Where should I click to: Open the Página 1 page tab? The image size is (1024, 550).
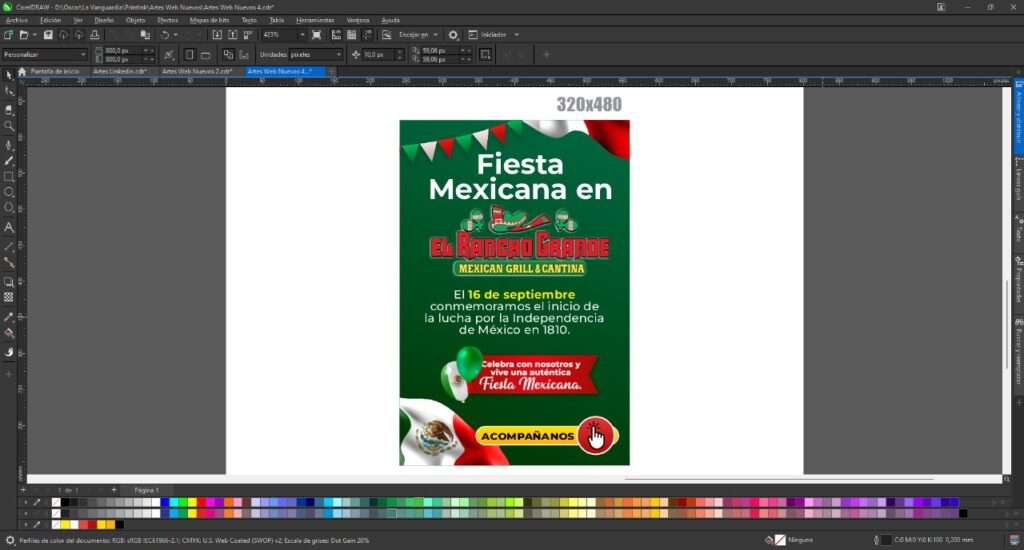pyautogui.click(x=146, y=490)
